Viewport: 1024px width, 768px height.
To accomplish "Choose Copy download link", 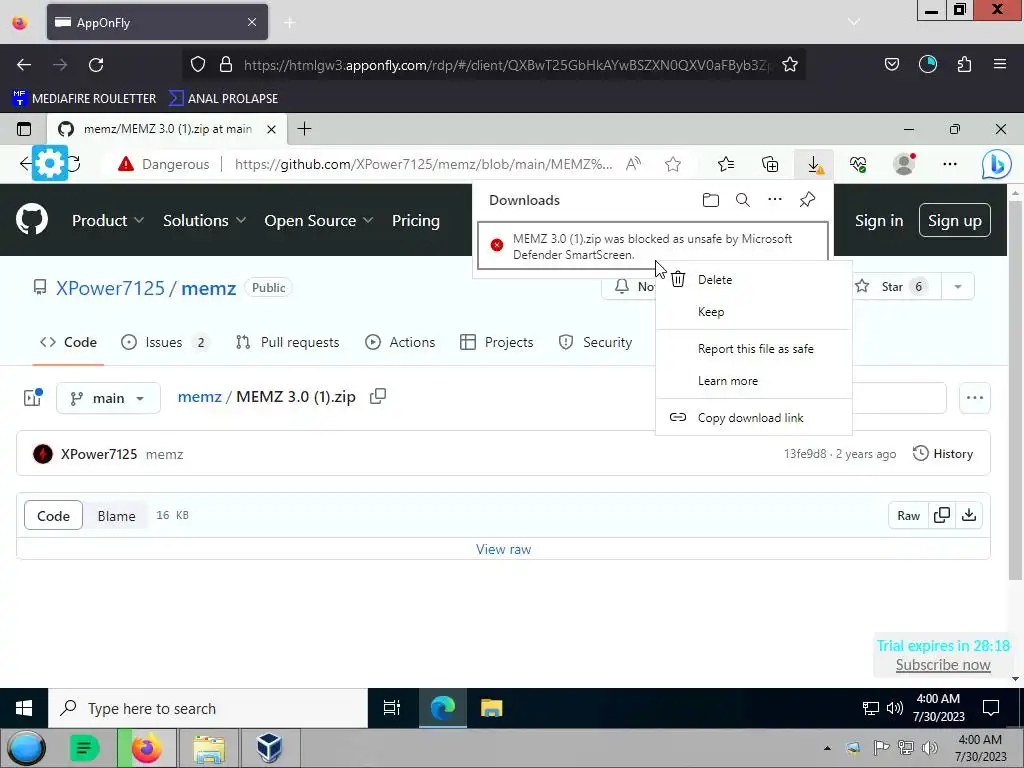I will [x=754, y=418].
